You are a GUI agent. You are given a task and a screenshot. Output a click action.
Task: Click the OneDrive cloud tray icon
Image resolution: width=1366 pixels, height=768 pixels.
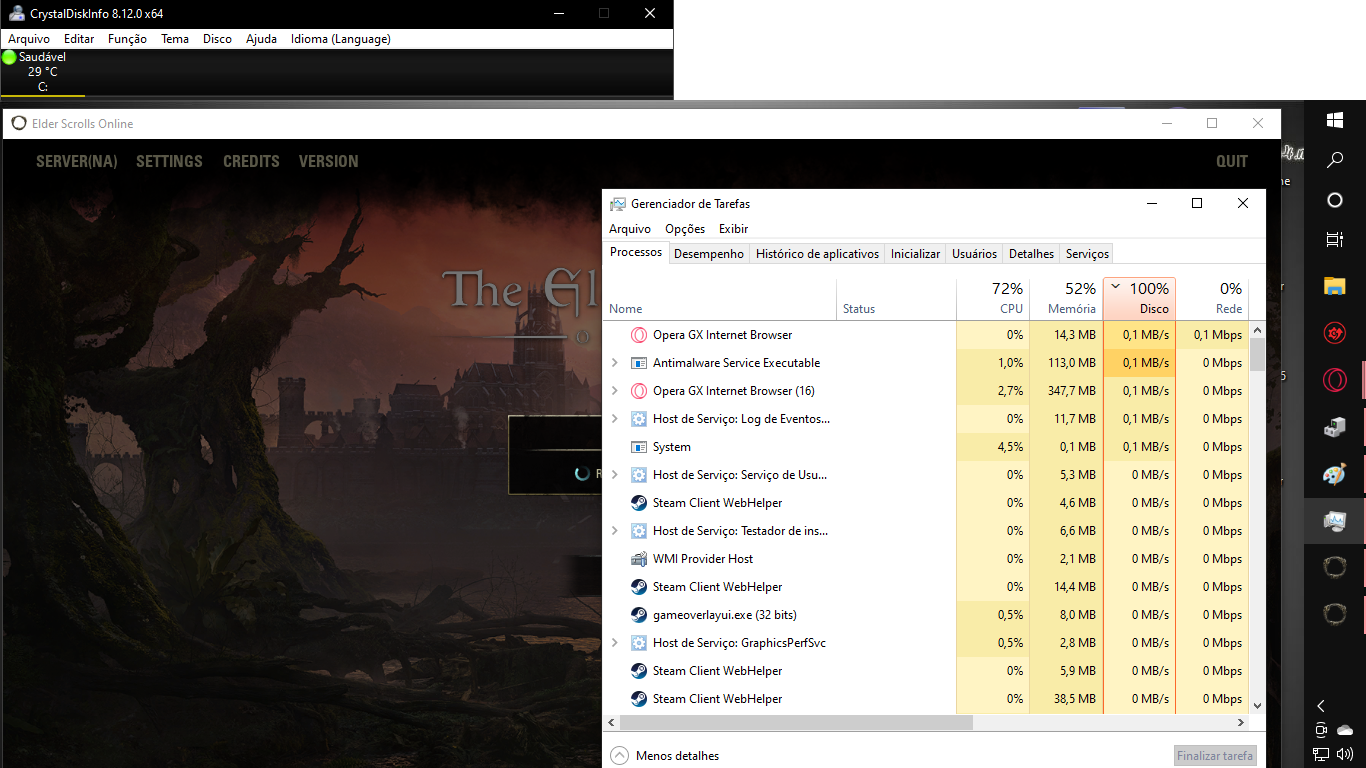point(1345,730)
